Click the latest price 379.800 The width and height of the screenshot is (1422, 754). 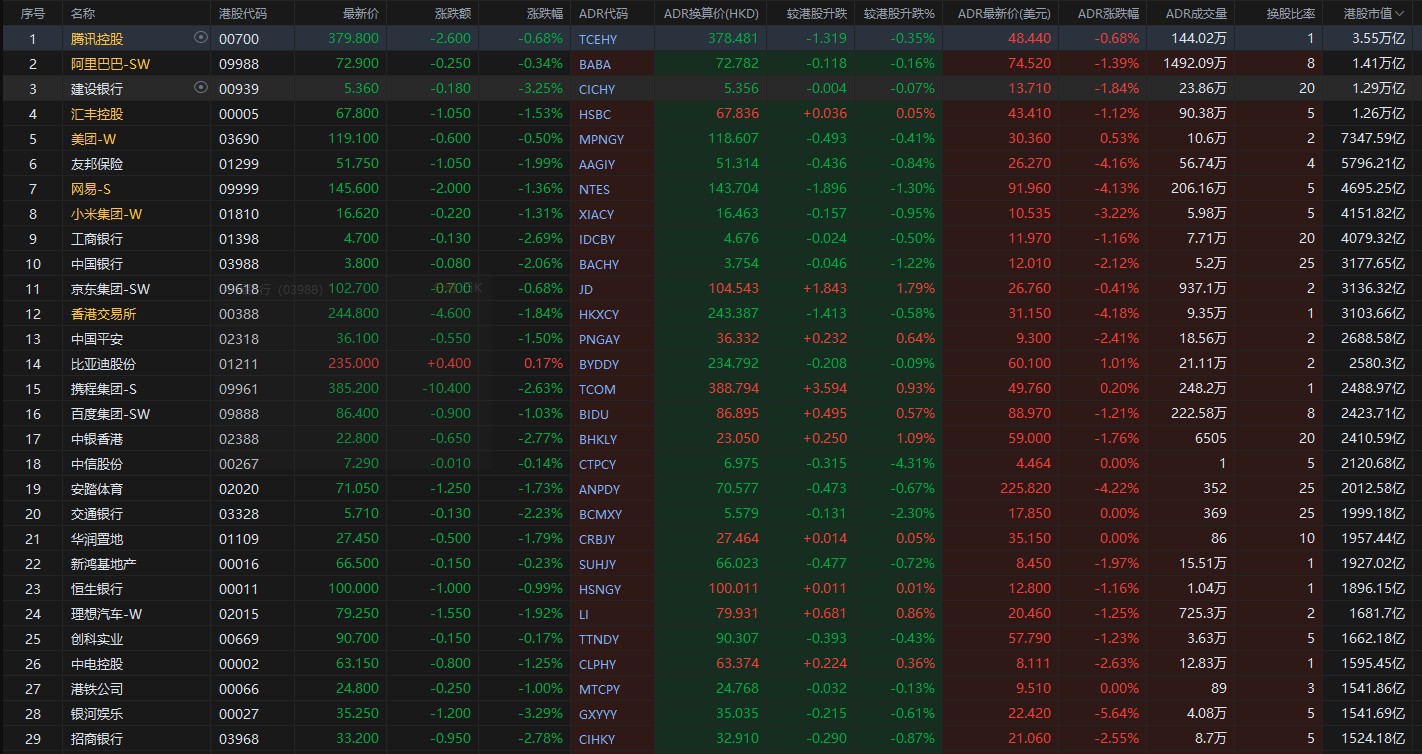pyautogui.click(x=354, y=38)
